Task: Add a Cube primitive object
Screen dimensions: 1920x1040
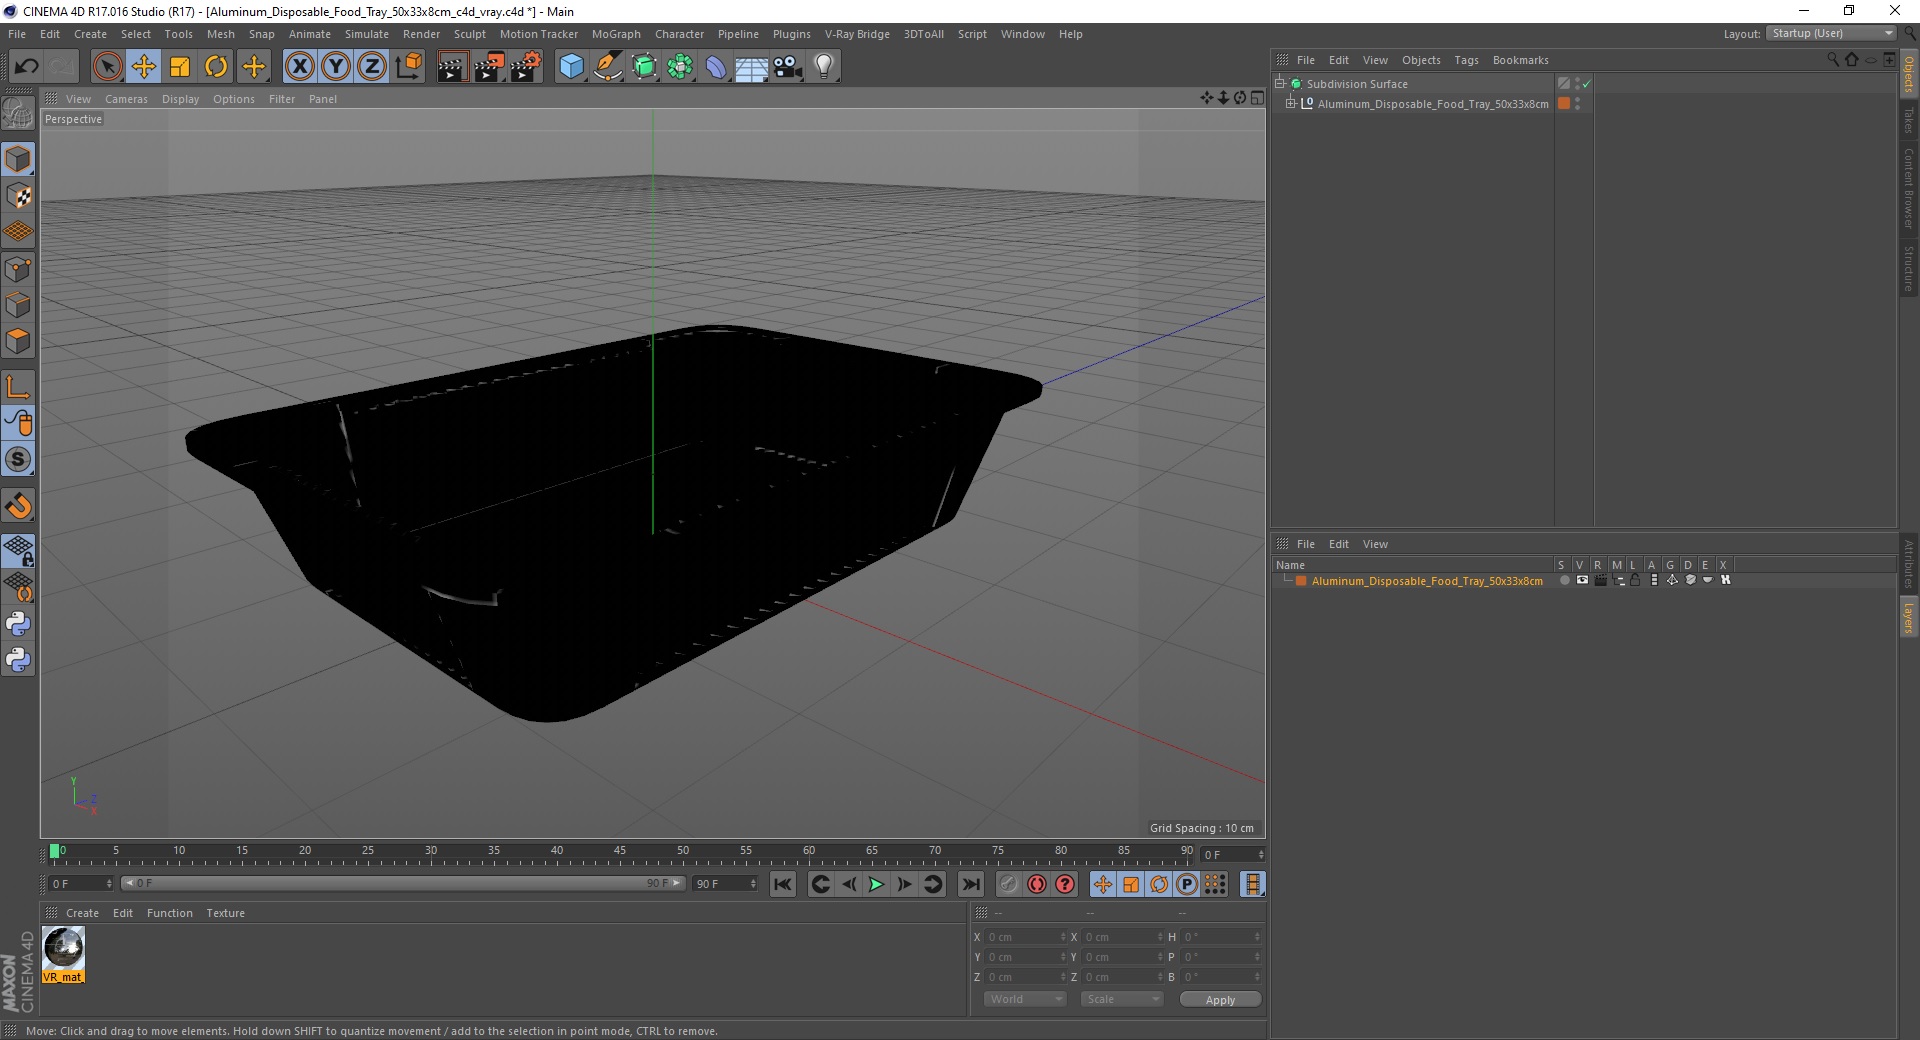Action: (x=571, y=67)
